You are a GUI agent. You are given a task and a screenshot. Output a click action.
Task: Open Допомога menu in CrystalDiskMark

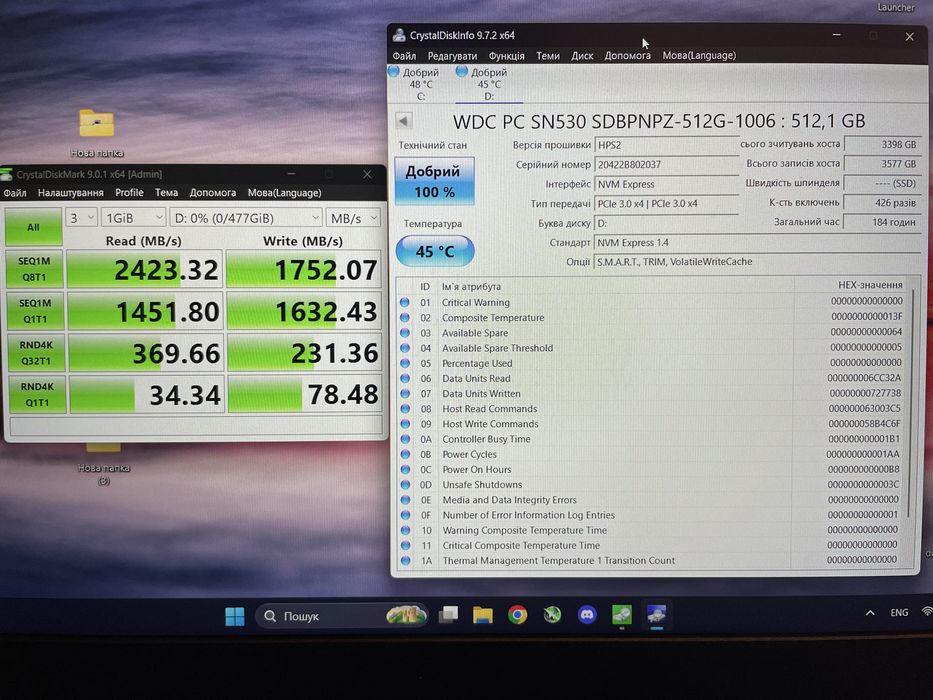click(212, 193)
